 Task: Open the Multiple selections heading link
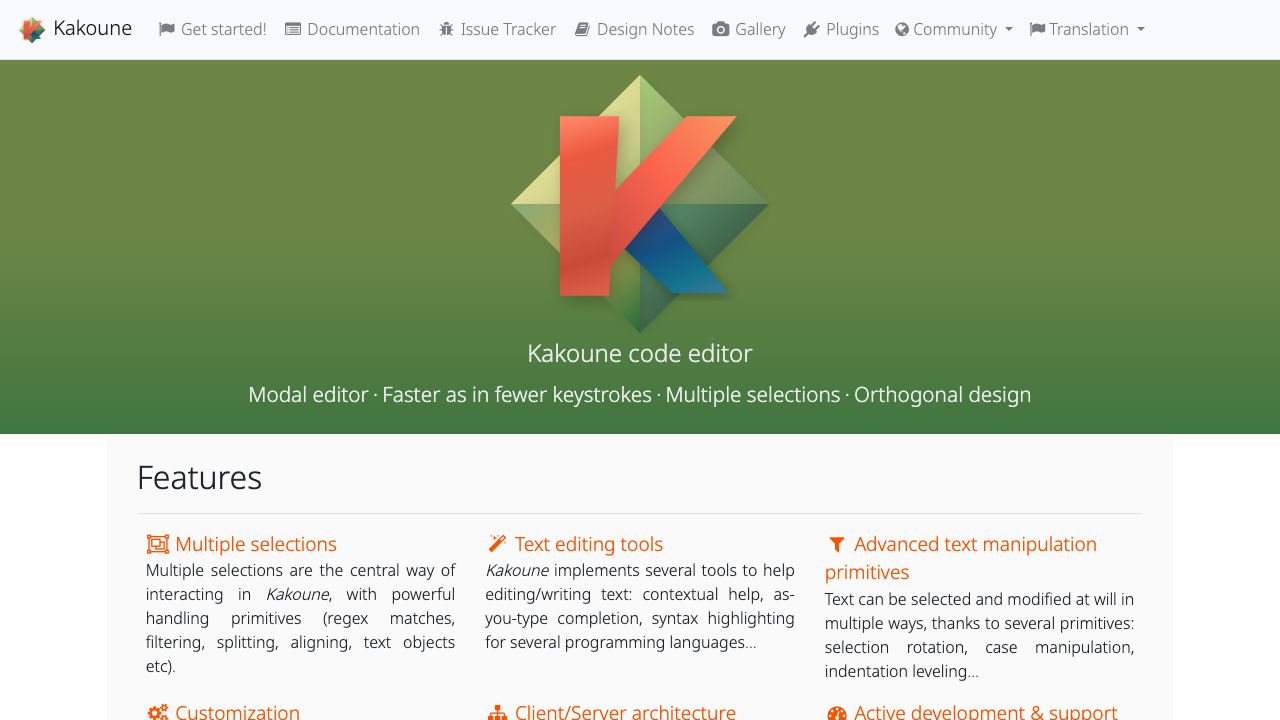click(x=256, y=544)
